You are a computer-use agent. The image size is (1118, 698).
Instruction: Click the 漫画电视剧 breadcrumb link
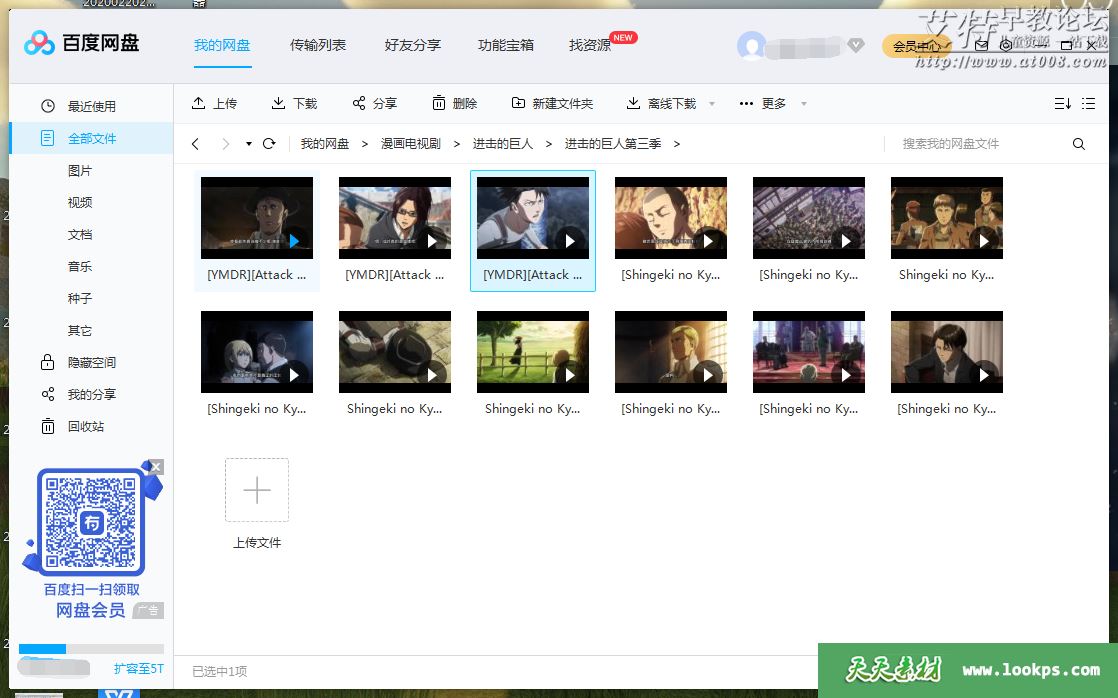tap(410, 144)
